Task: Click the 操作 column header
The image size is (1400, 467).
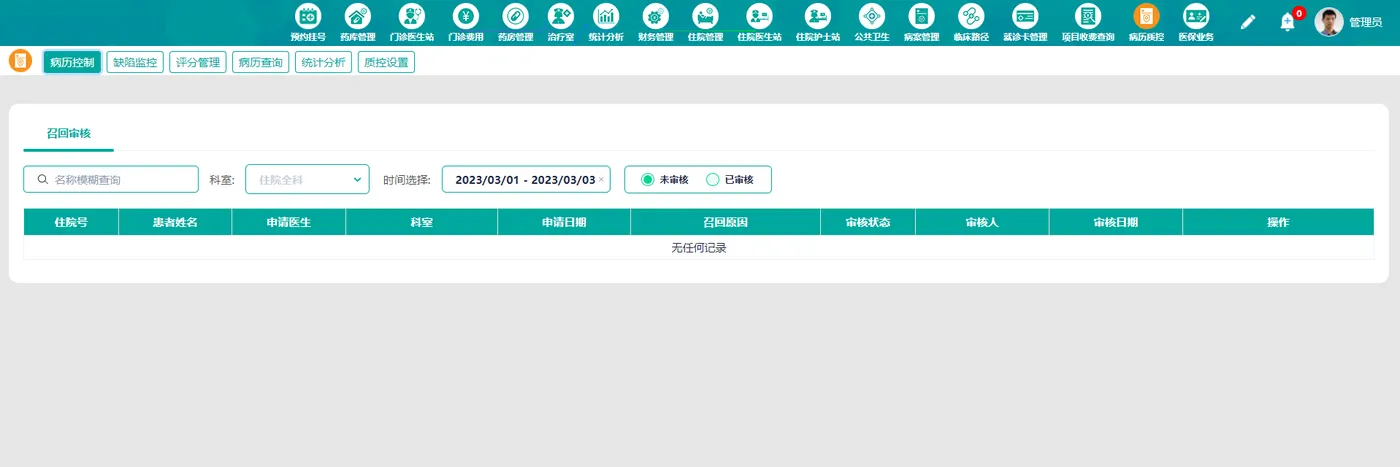Action: coord(1278,222)
